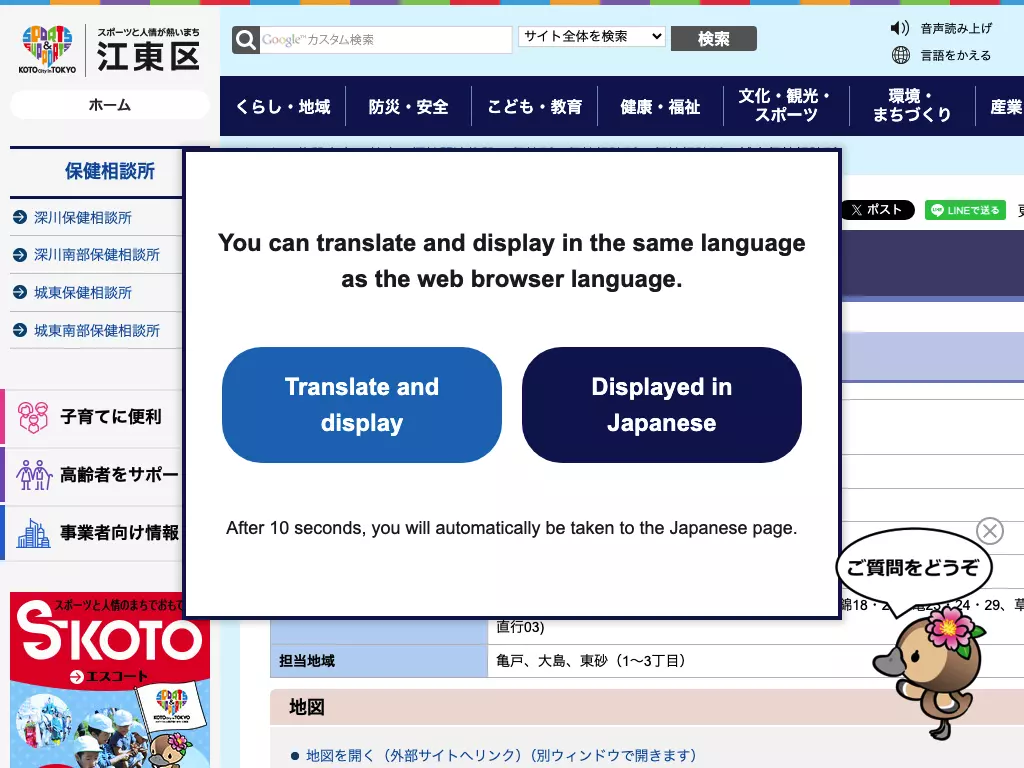Click the Google custom search input field
1024x768 pixels.
(386, 40)
